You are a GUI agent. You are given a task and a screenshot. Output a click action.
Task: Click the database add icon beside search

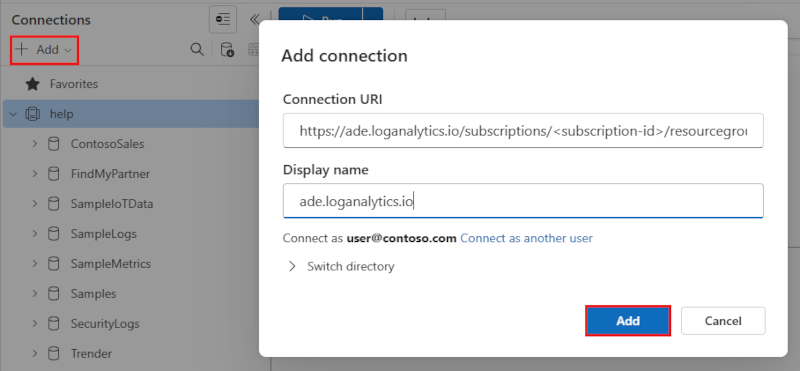(227, 50)
